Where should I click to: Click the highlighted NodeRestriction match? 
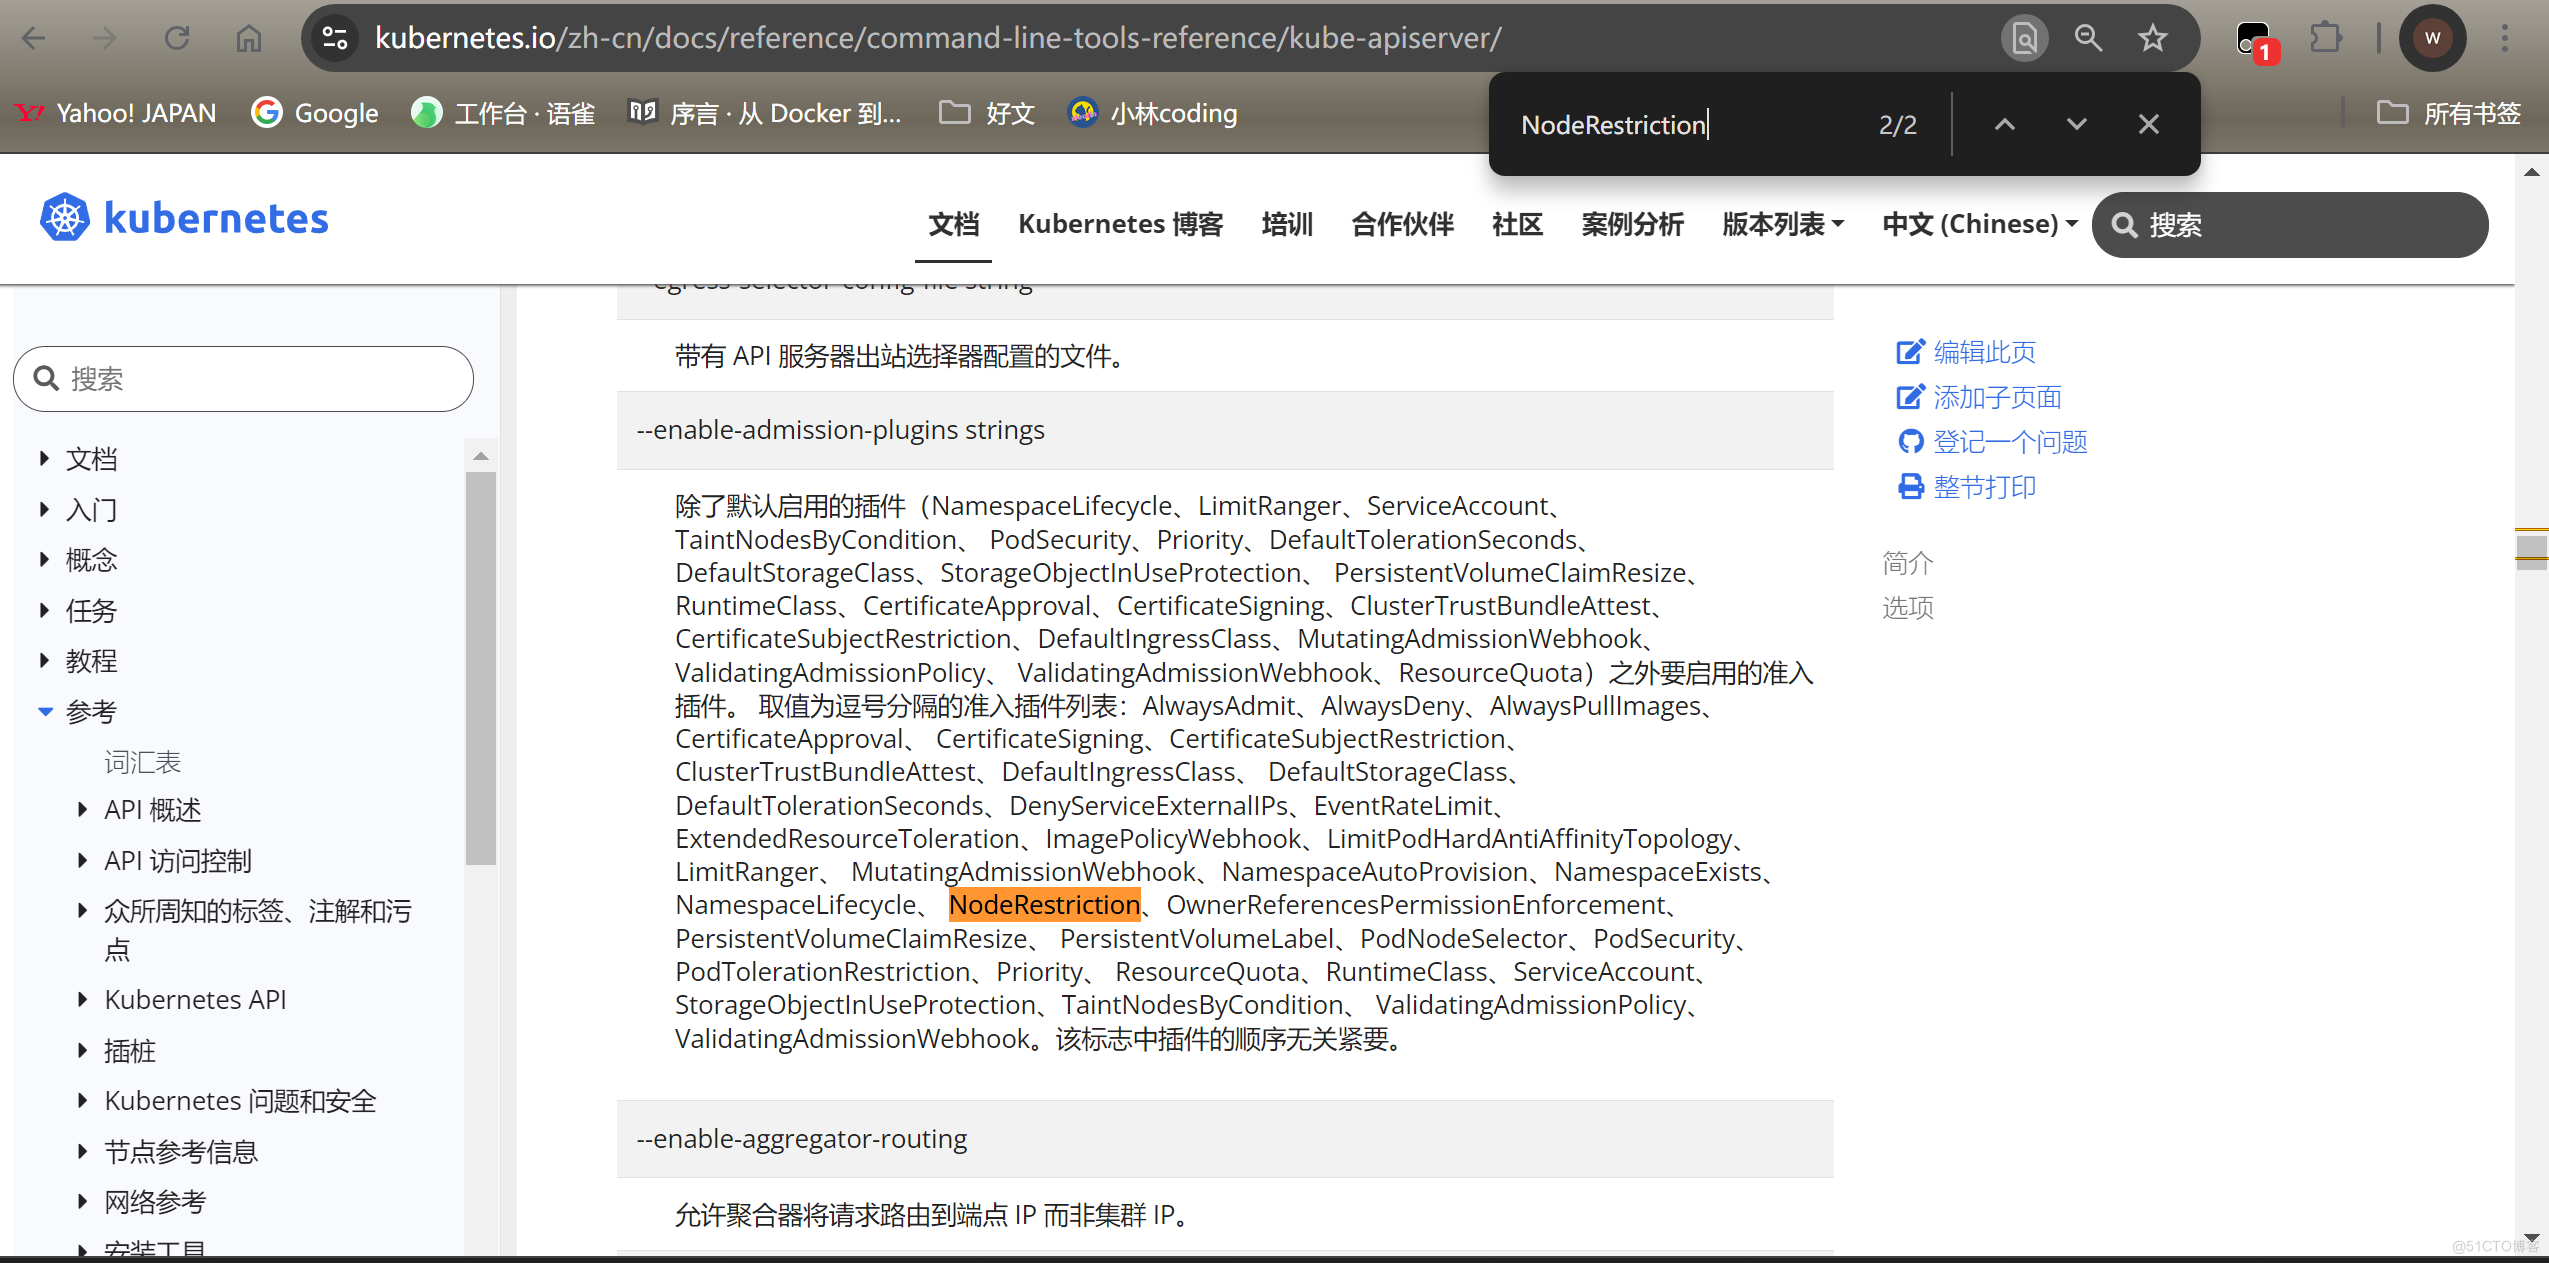[1044, 905]
